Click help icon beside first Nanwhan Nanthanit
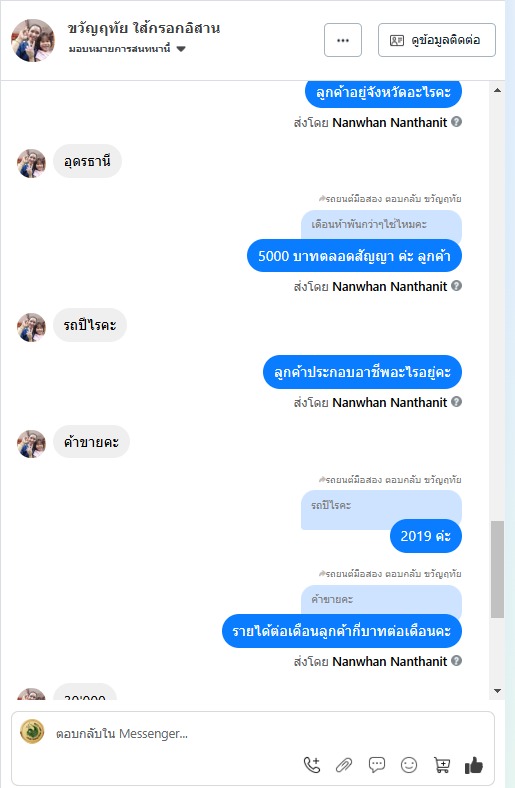Screen dimensions: 515x788 [456, 122]
